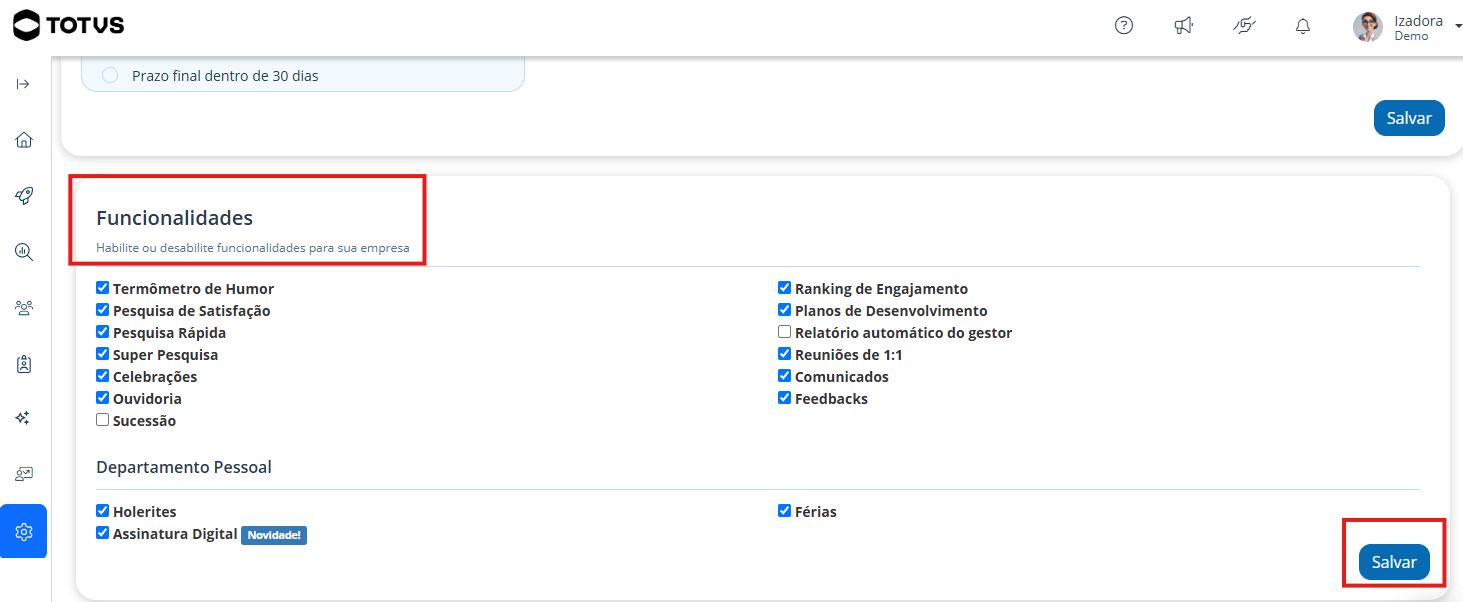Open the settings gear icon in sidebar
Viewport: 1463px width, 602px height.
(x=24, y=531)
